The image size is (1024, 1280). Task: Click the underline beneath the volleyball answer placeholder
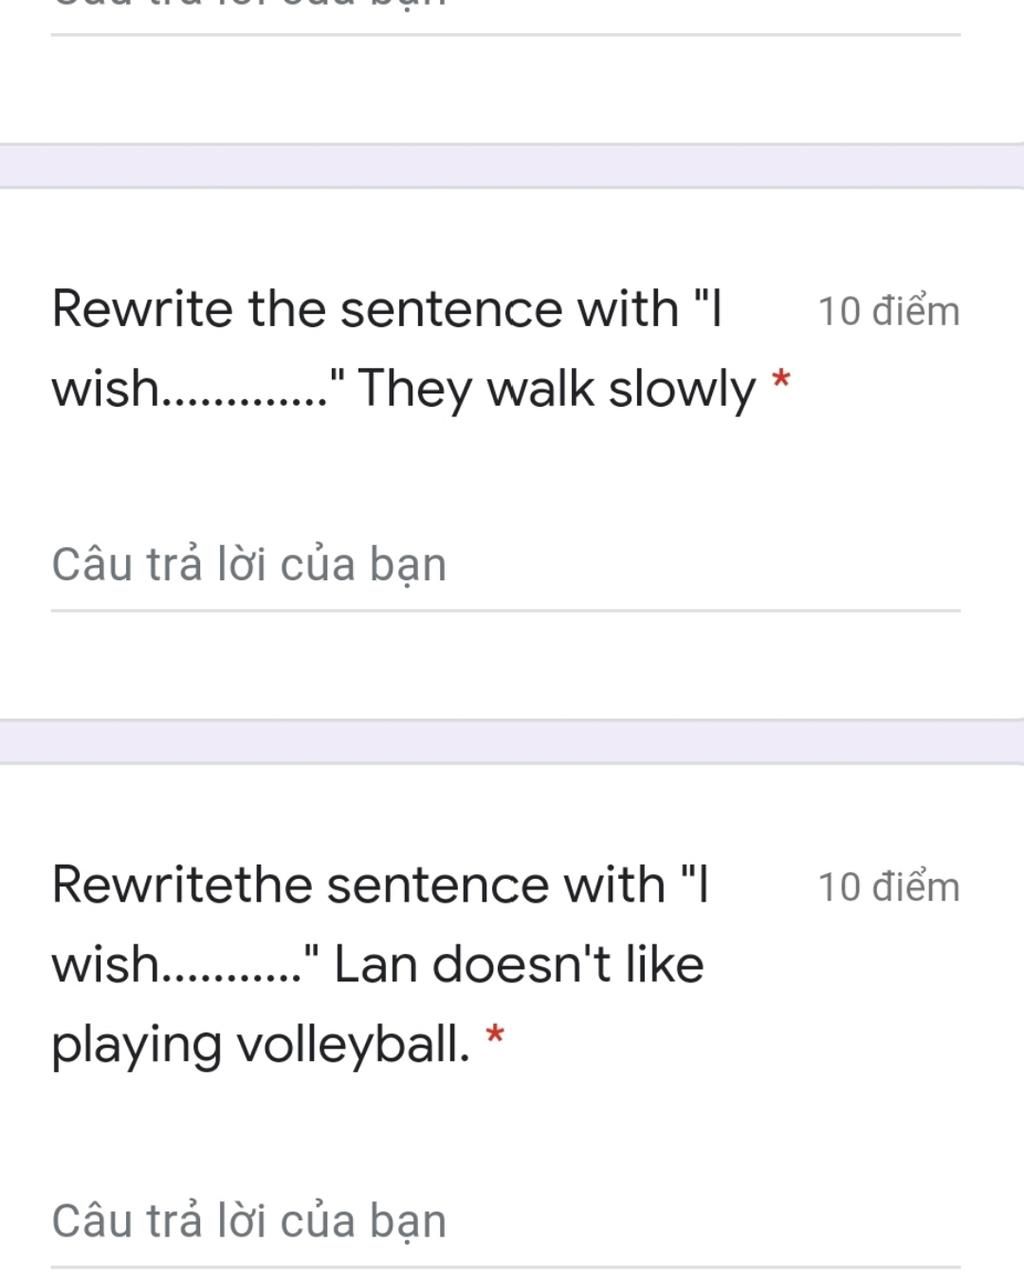505,1266
